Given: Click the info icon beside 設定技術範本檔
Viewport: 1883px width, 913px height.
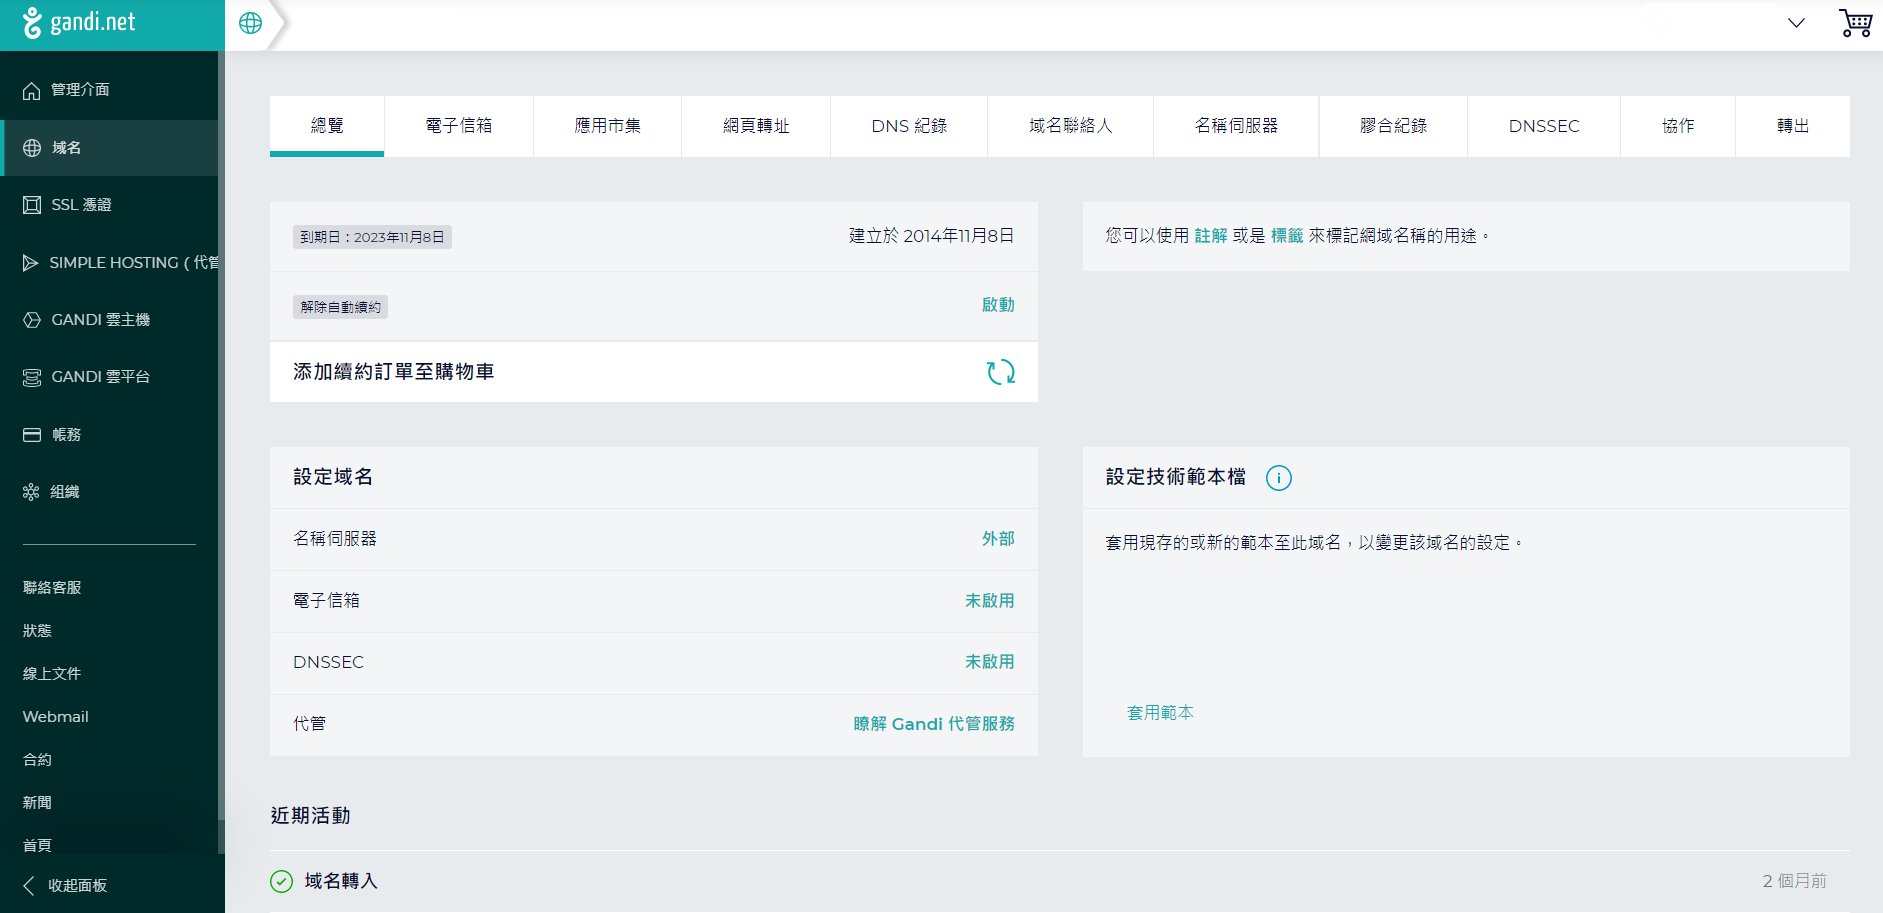Looking at the screenshot, I should [1279, 478].
